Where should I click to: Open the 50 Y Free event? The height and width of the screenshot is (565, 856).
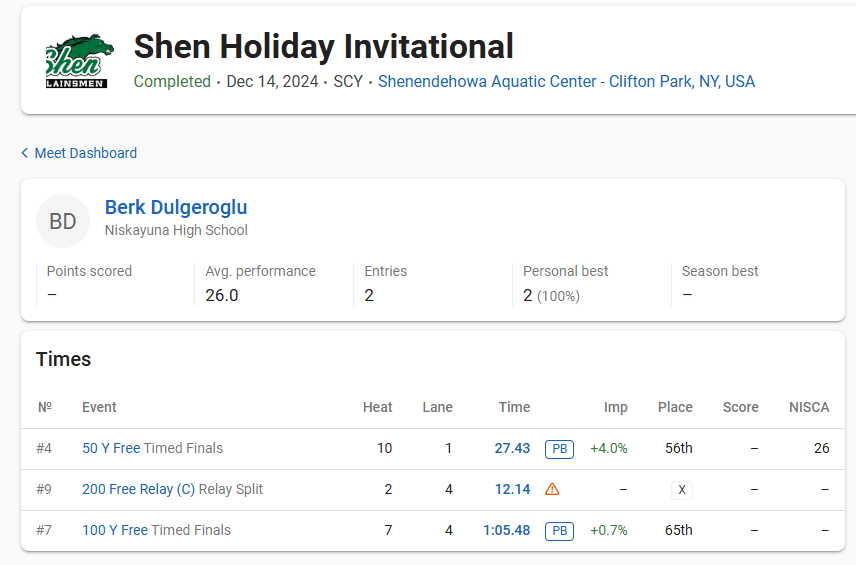(111, 449)
